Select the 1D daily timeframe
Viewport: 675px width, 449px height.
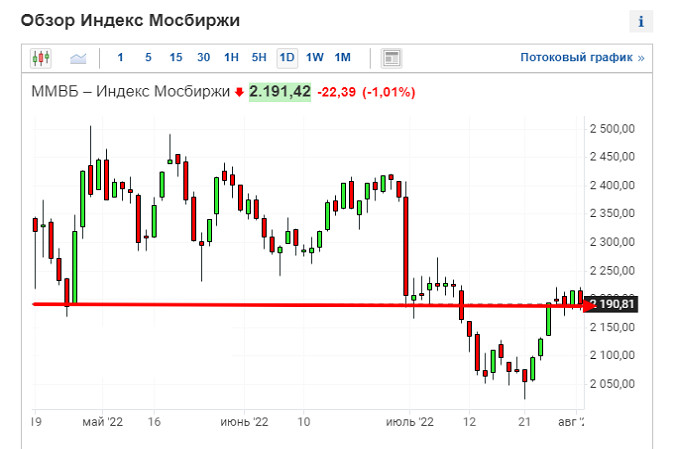click(287, 58)
